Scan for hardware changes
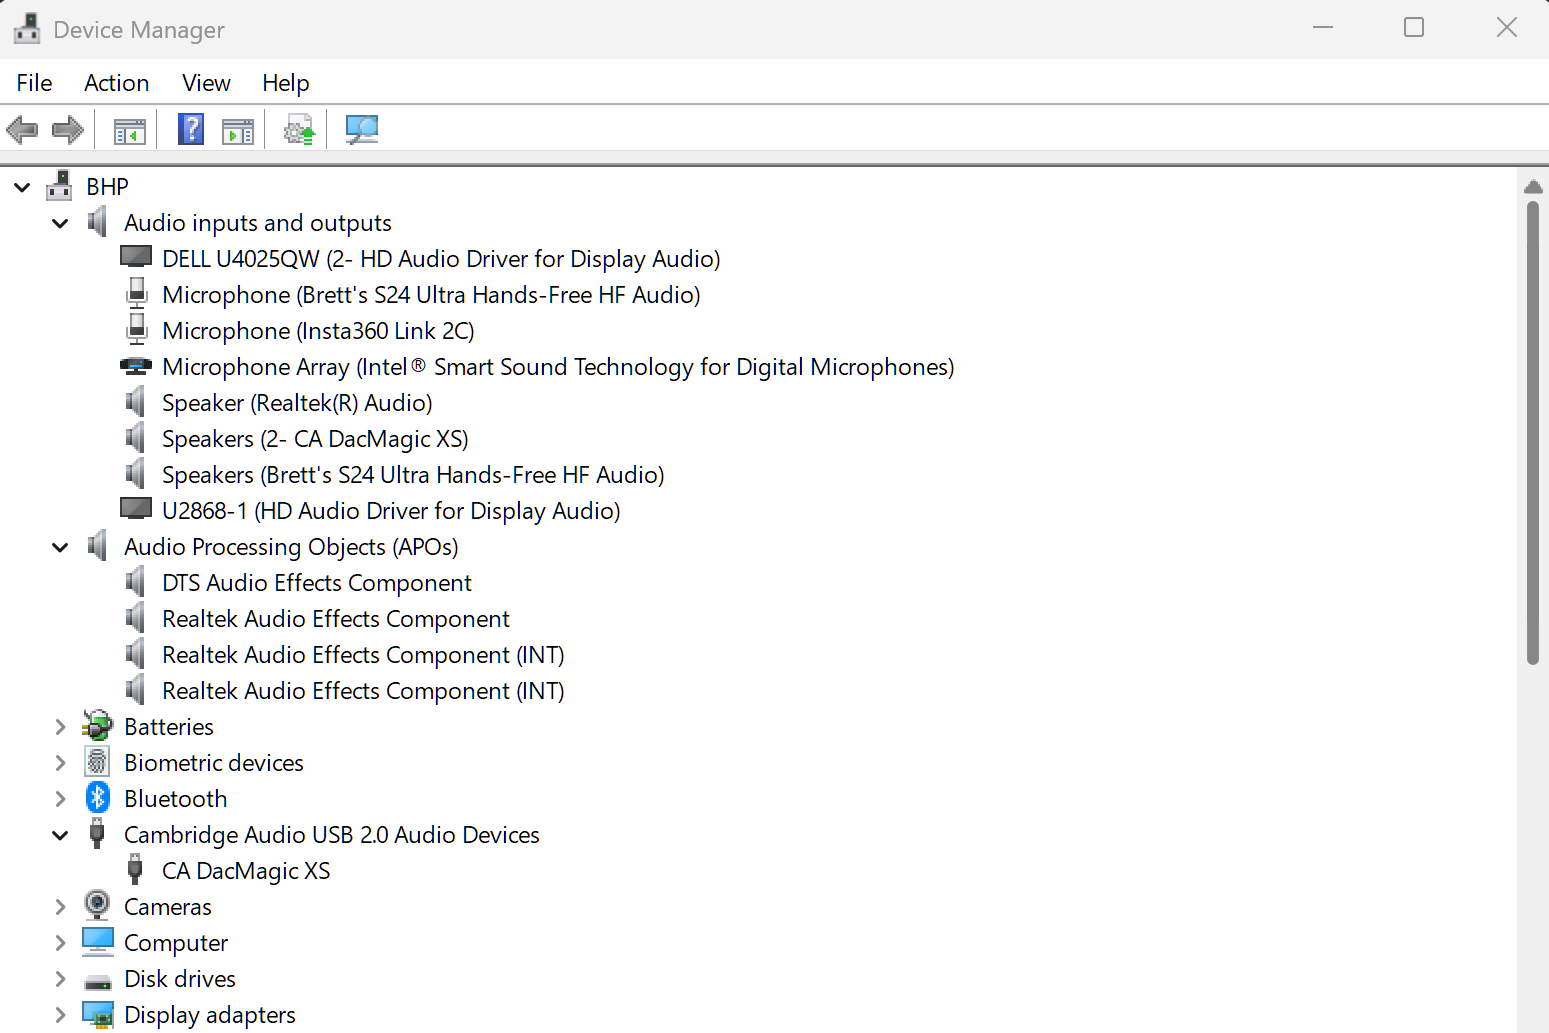 [361, 129]
